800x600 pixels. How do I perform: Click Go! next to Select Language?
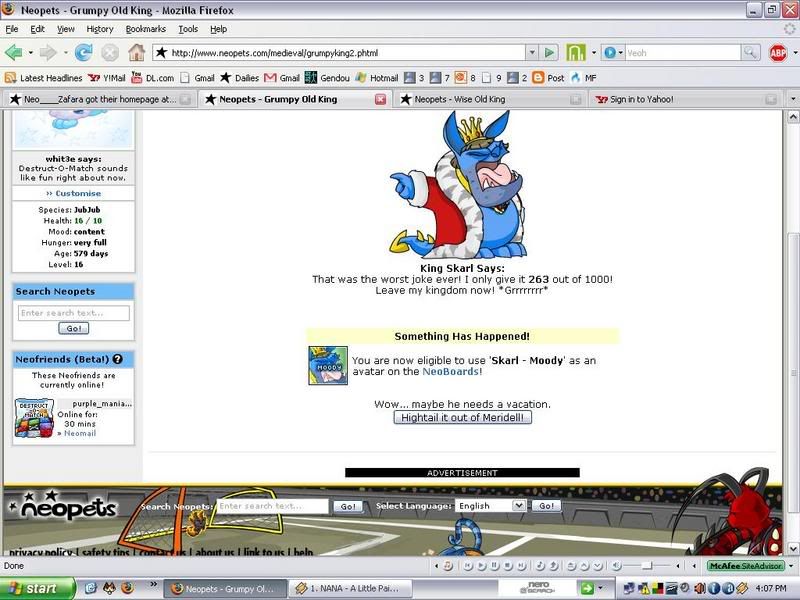[546, 506]
